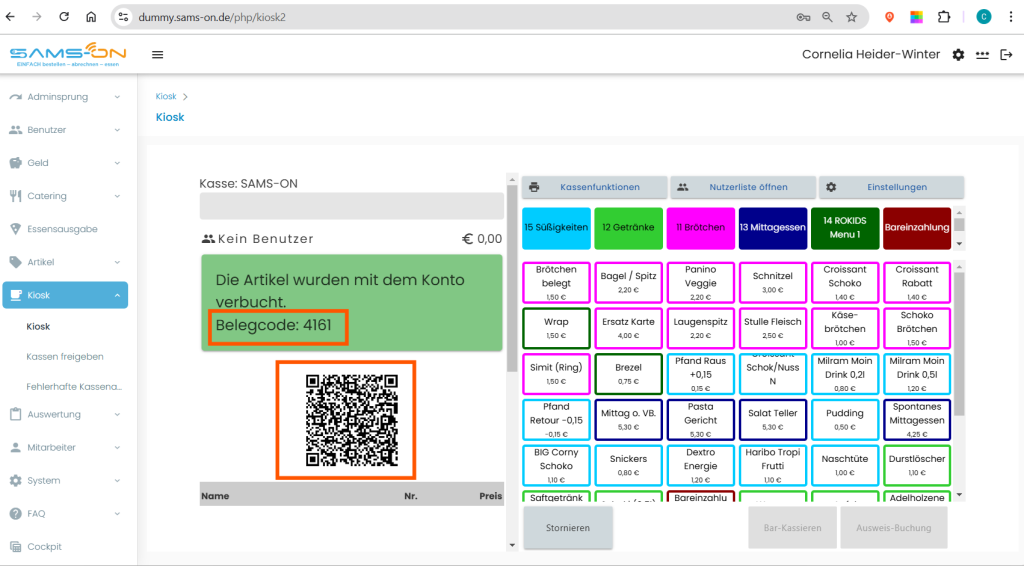Bookmark this page with the star icon

tap(852, 18)
